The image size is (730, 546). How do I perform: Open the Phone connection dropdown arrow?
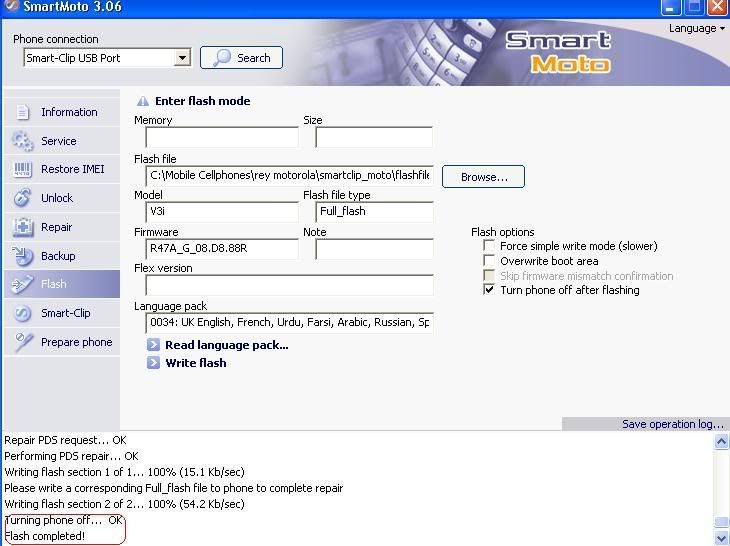pyautogui.click(x=182, y=58)
